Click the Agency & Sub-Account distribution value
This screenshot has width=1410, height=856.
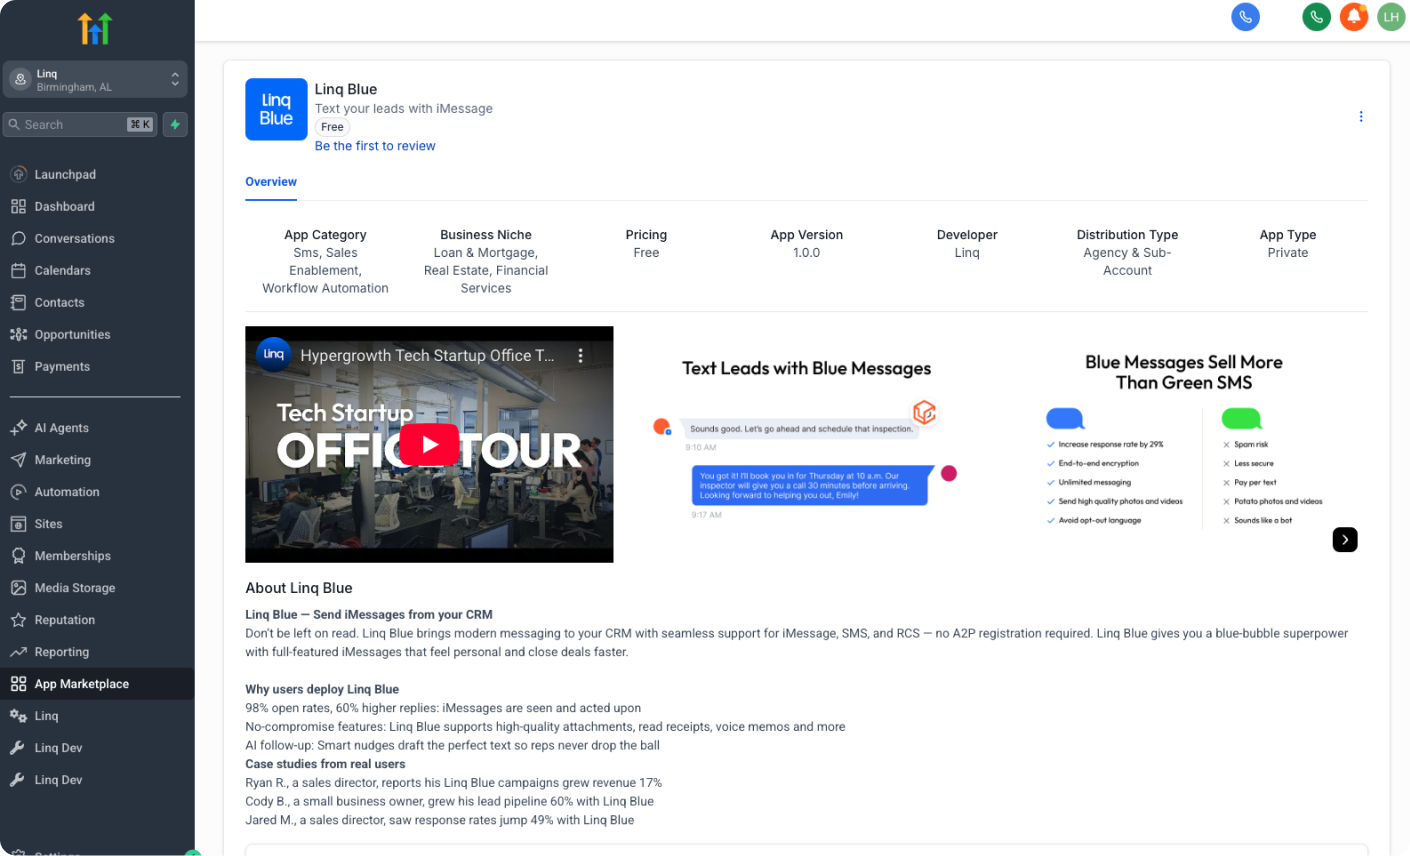coord(1127,262)
